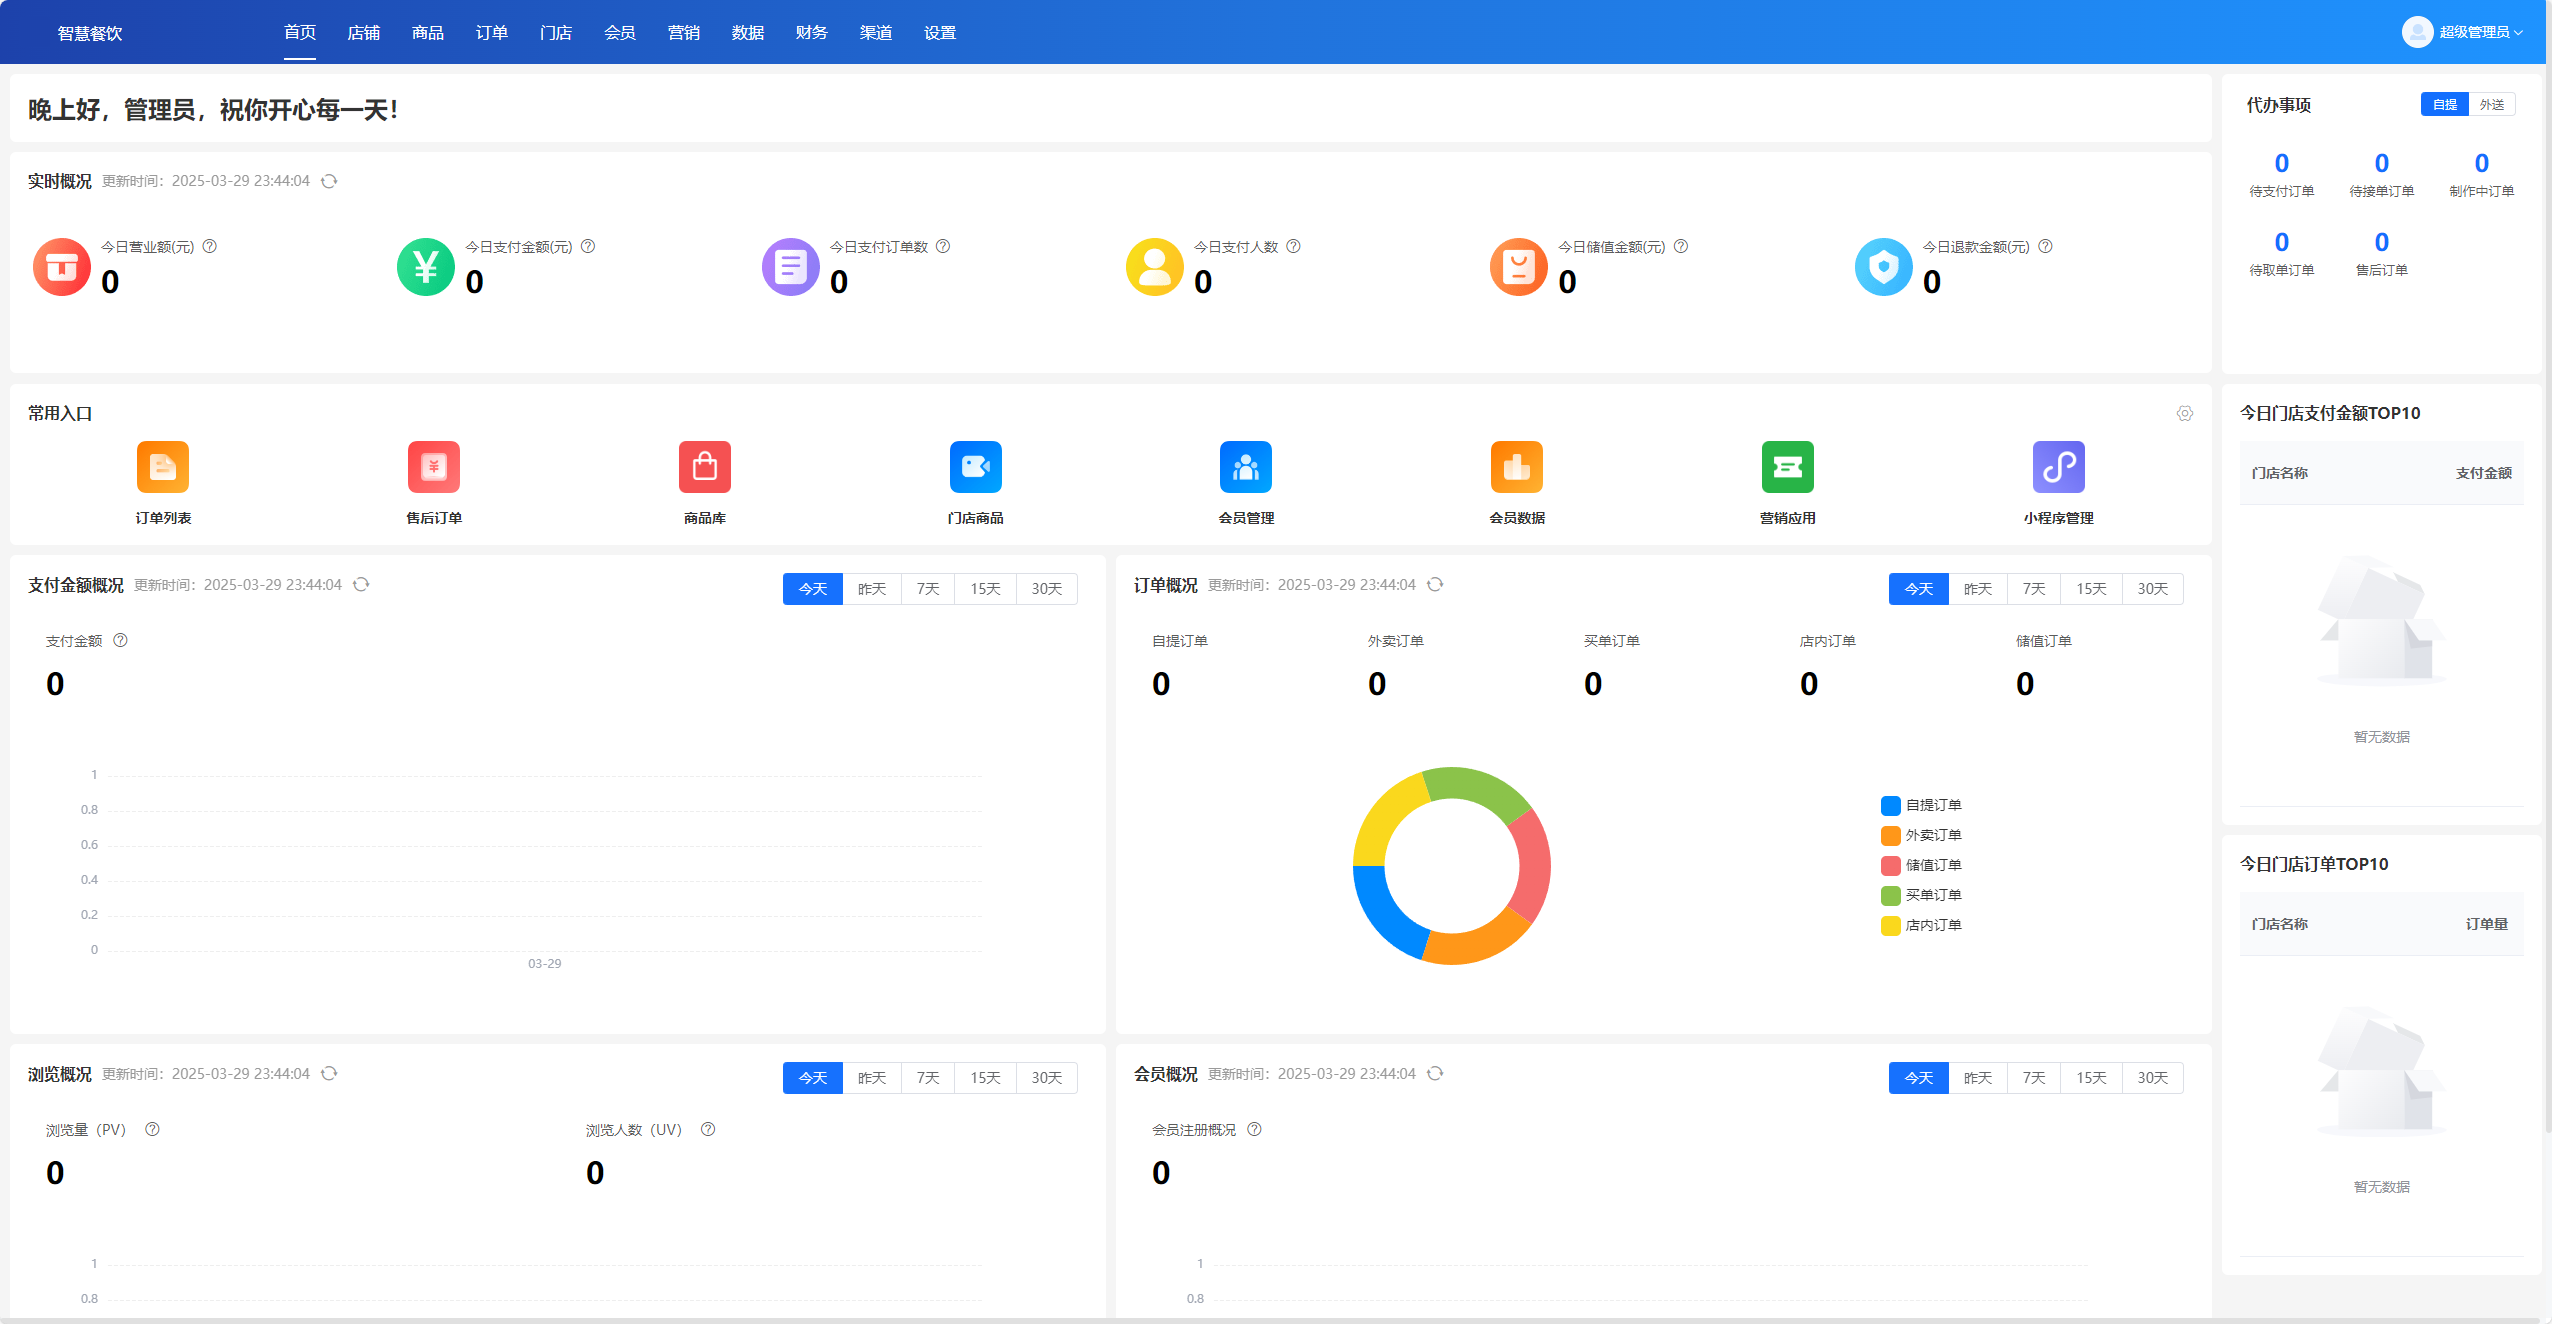The width and height of the screenshot is (2552, 1324).
Task: Select 30天 range in 订单概况
Action: pyautogui.click(x=2152, y=589)
